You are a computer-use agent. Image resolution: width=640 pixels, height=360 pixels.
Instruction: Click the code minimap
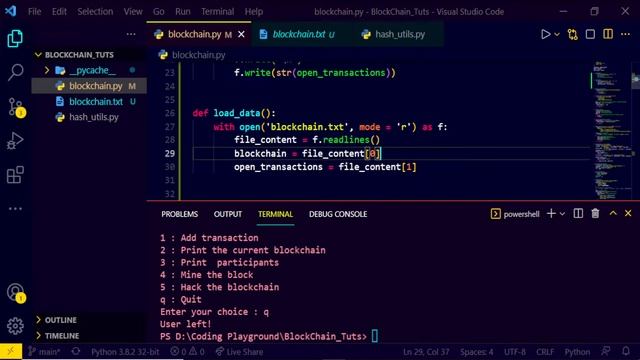tap(610, 130)
